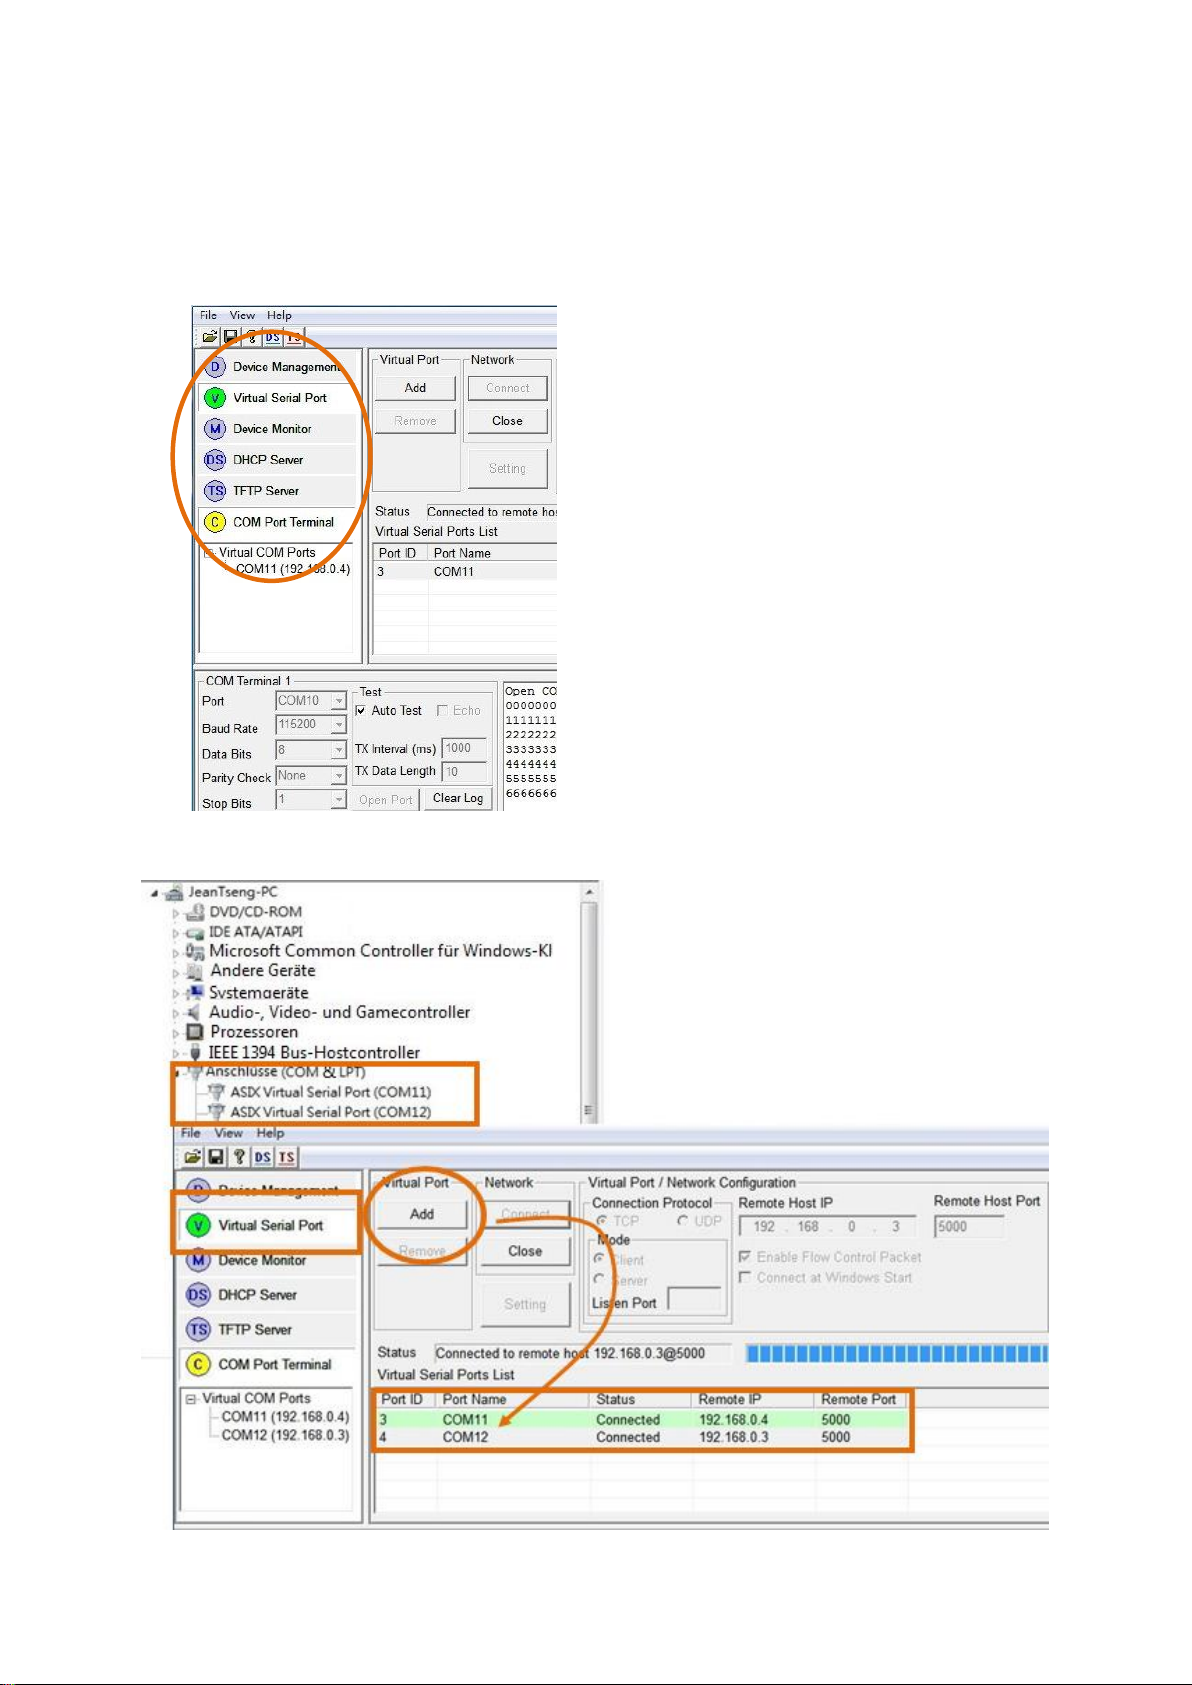
Task: Select the yellow C COM Port Terminal icon in upper window
Action: [x=215, y=522]
